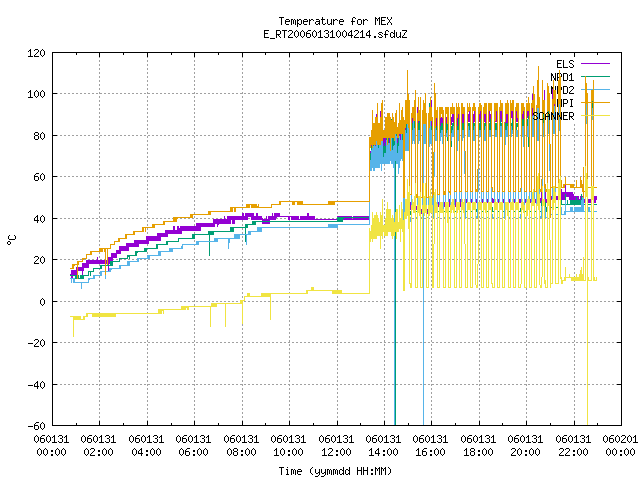
Task: Click the yellow SCANNER legend line sample
Action: pyautogui.click(x=595, y=116)
